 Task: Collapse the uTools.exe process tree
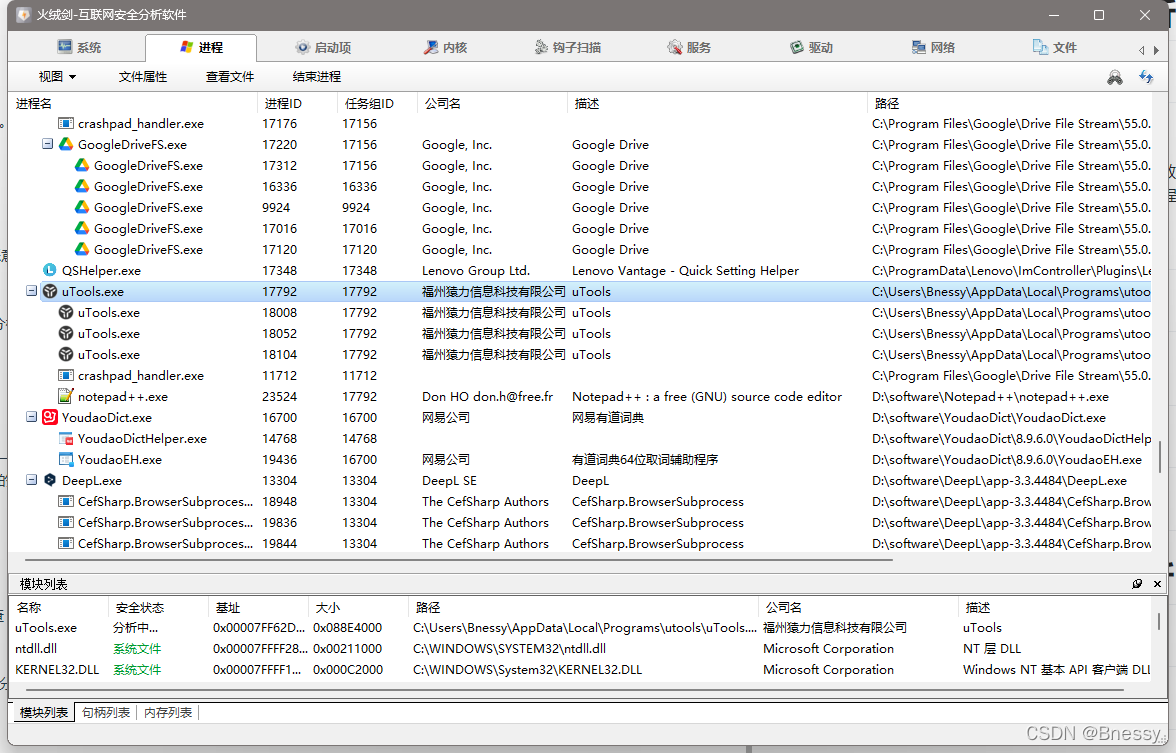(x=32, y=290)
